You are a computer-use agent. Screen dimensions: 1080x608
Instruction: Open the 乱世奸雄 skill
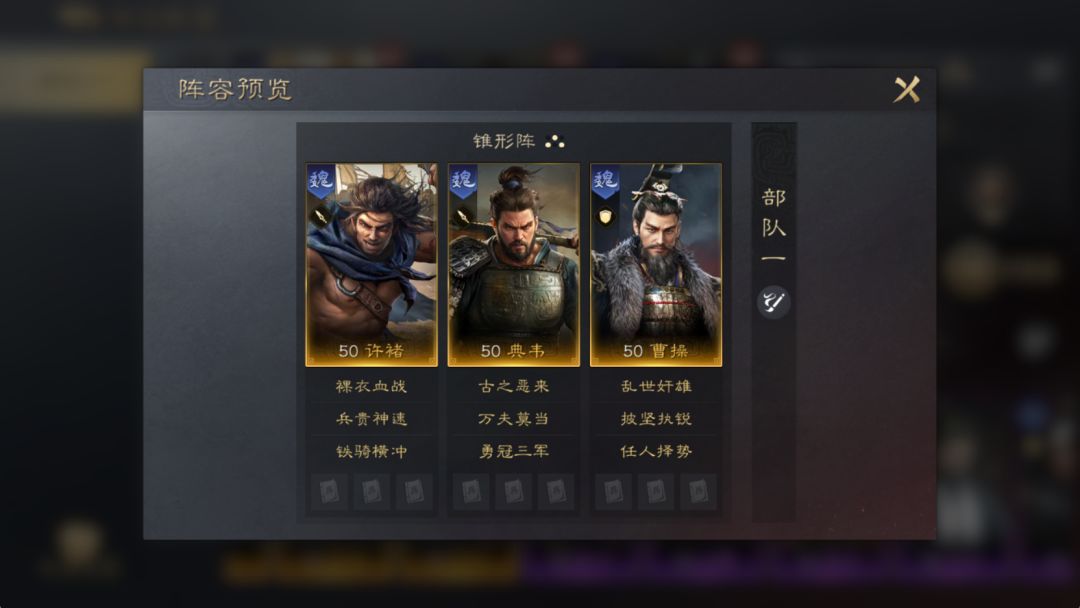click(x=656, y=386)
